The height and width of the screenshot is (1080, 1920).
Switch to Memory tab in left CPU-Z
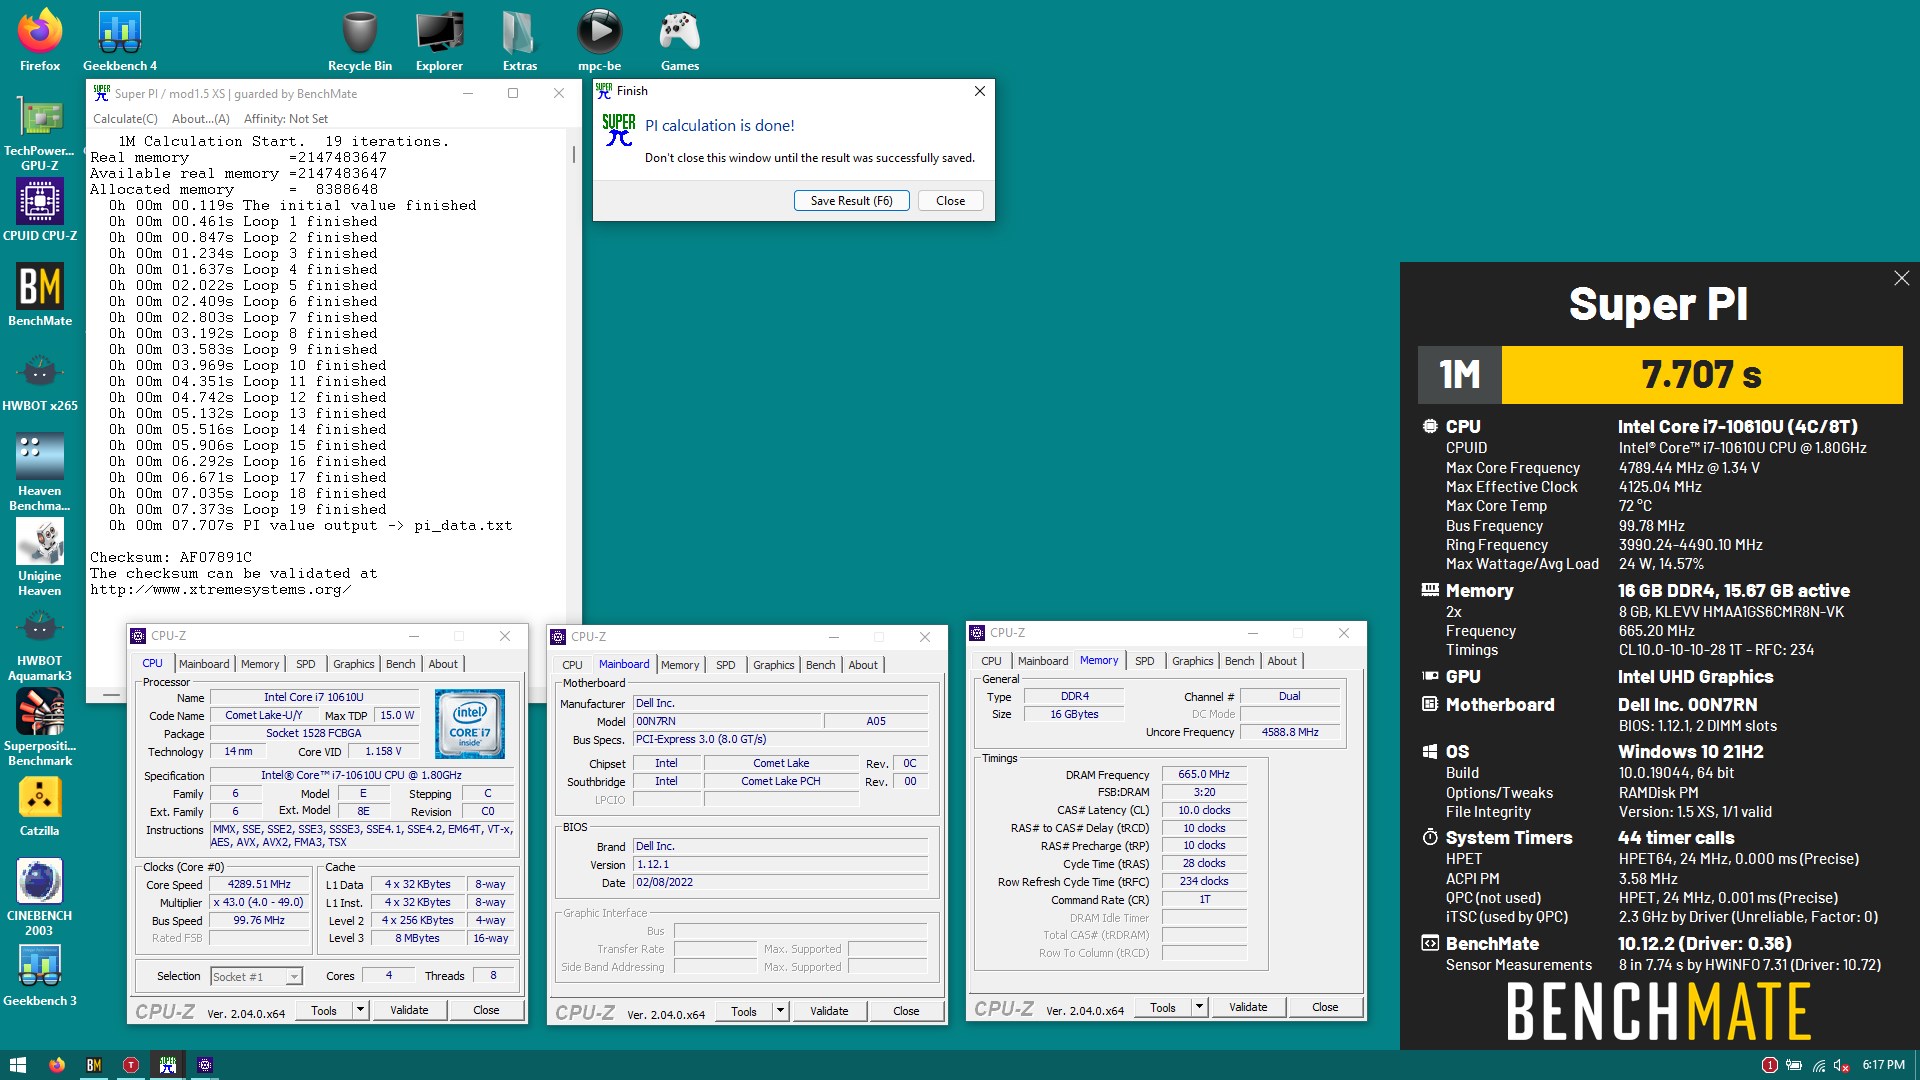(x=260, y=664)
